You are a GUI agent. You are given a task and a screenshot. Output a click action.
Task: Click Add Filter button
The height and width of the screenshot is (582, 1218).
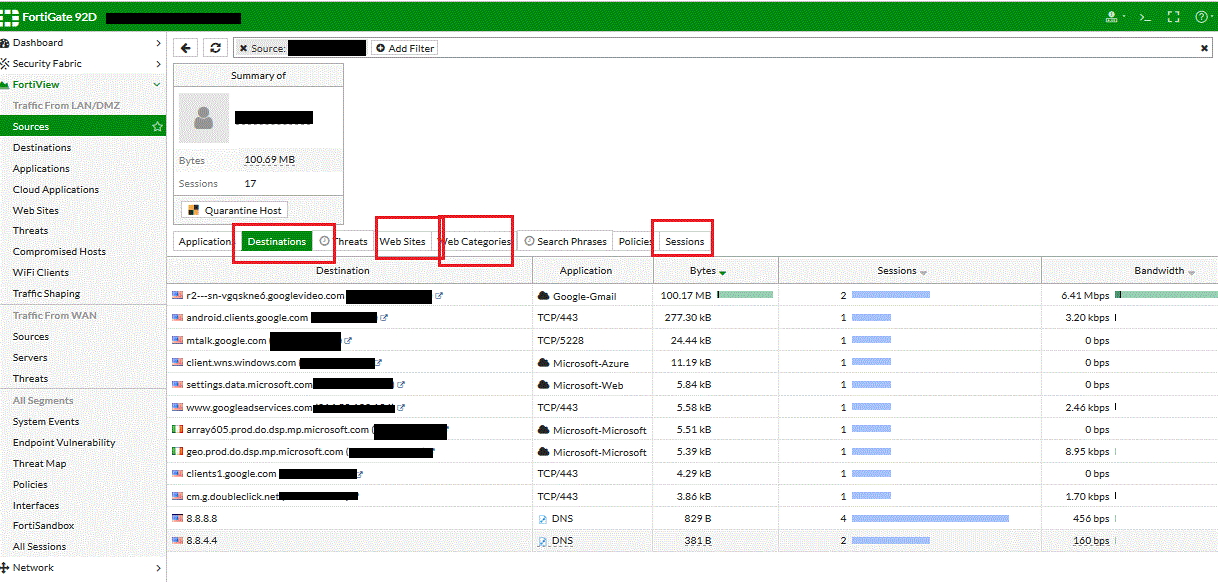pyautogui.click(x=405, y=48)
